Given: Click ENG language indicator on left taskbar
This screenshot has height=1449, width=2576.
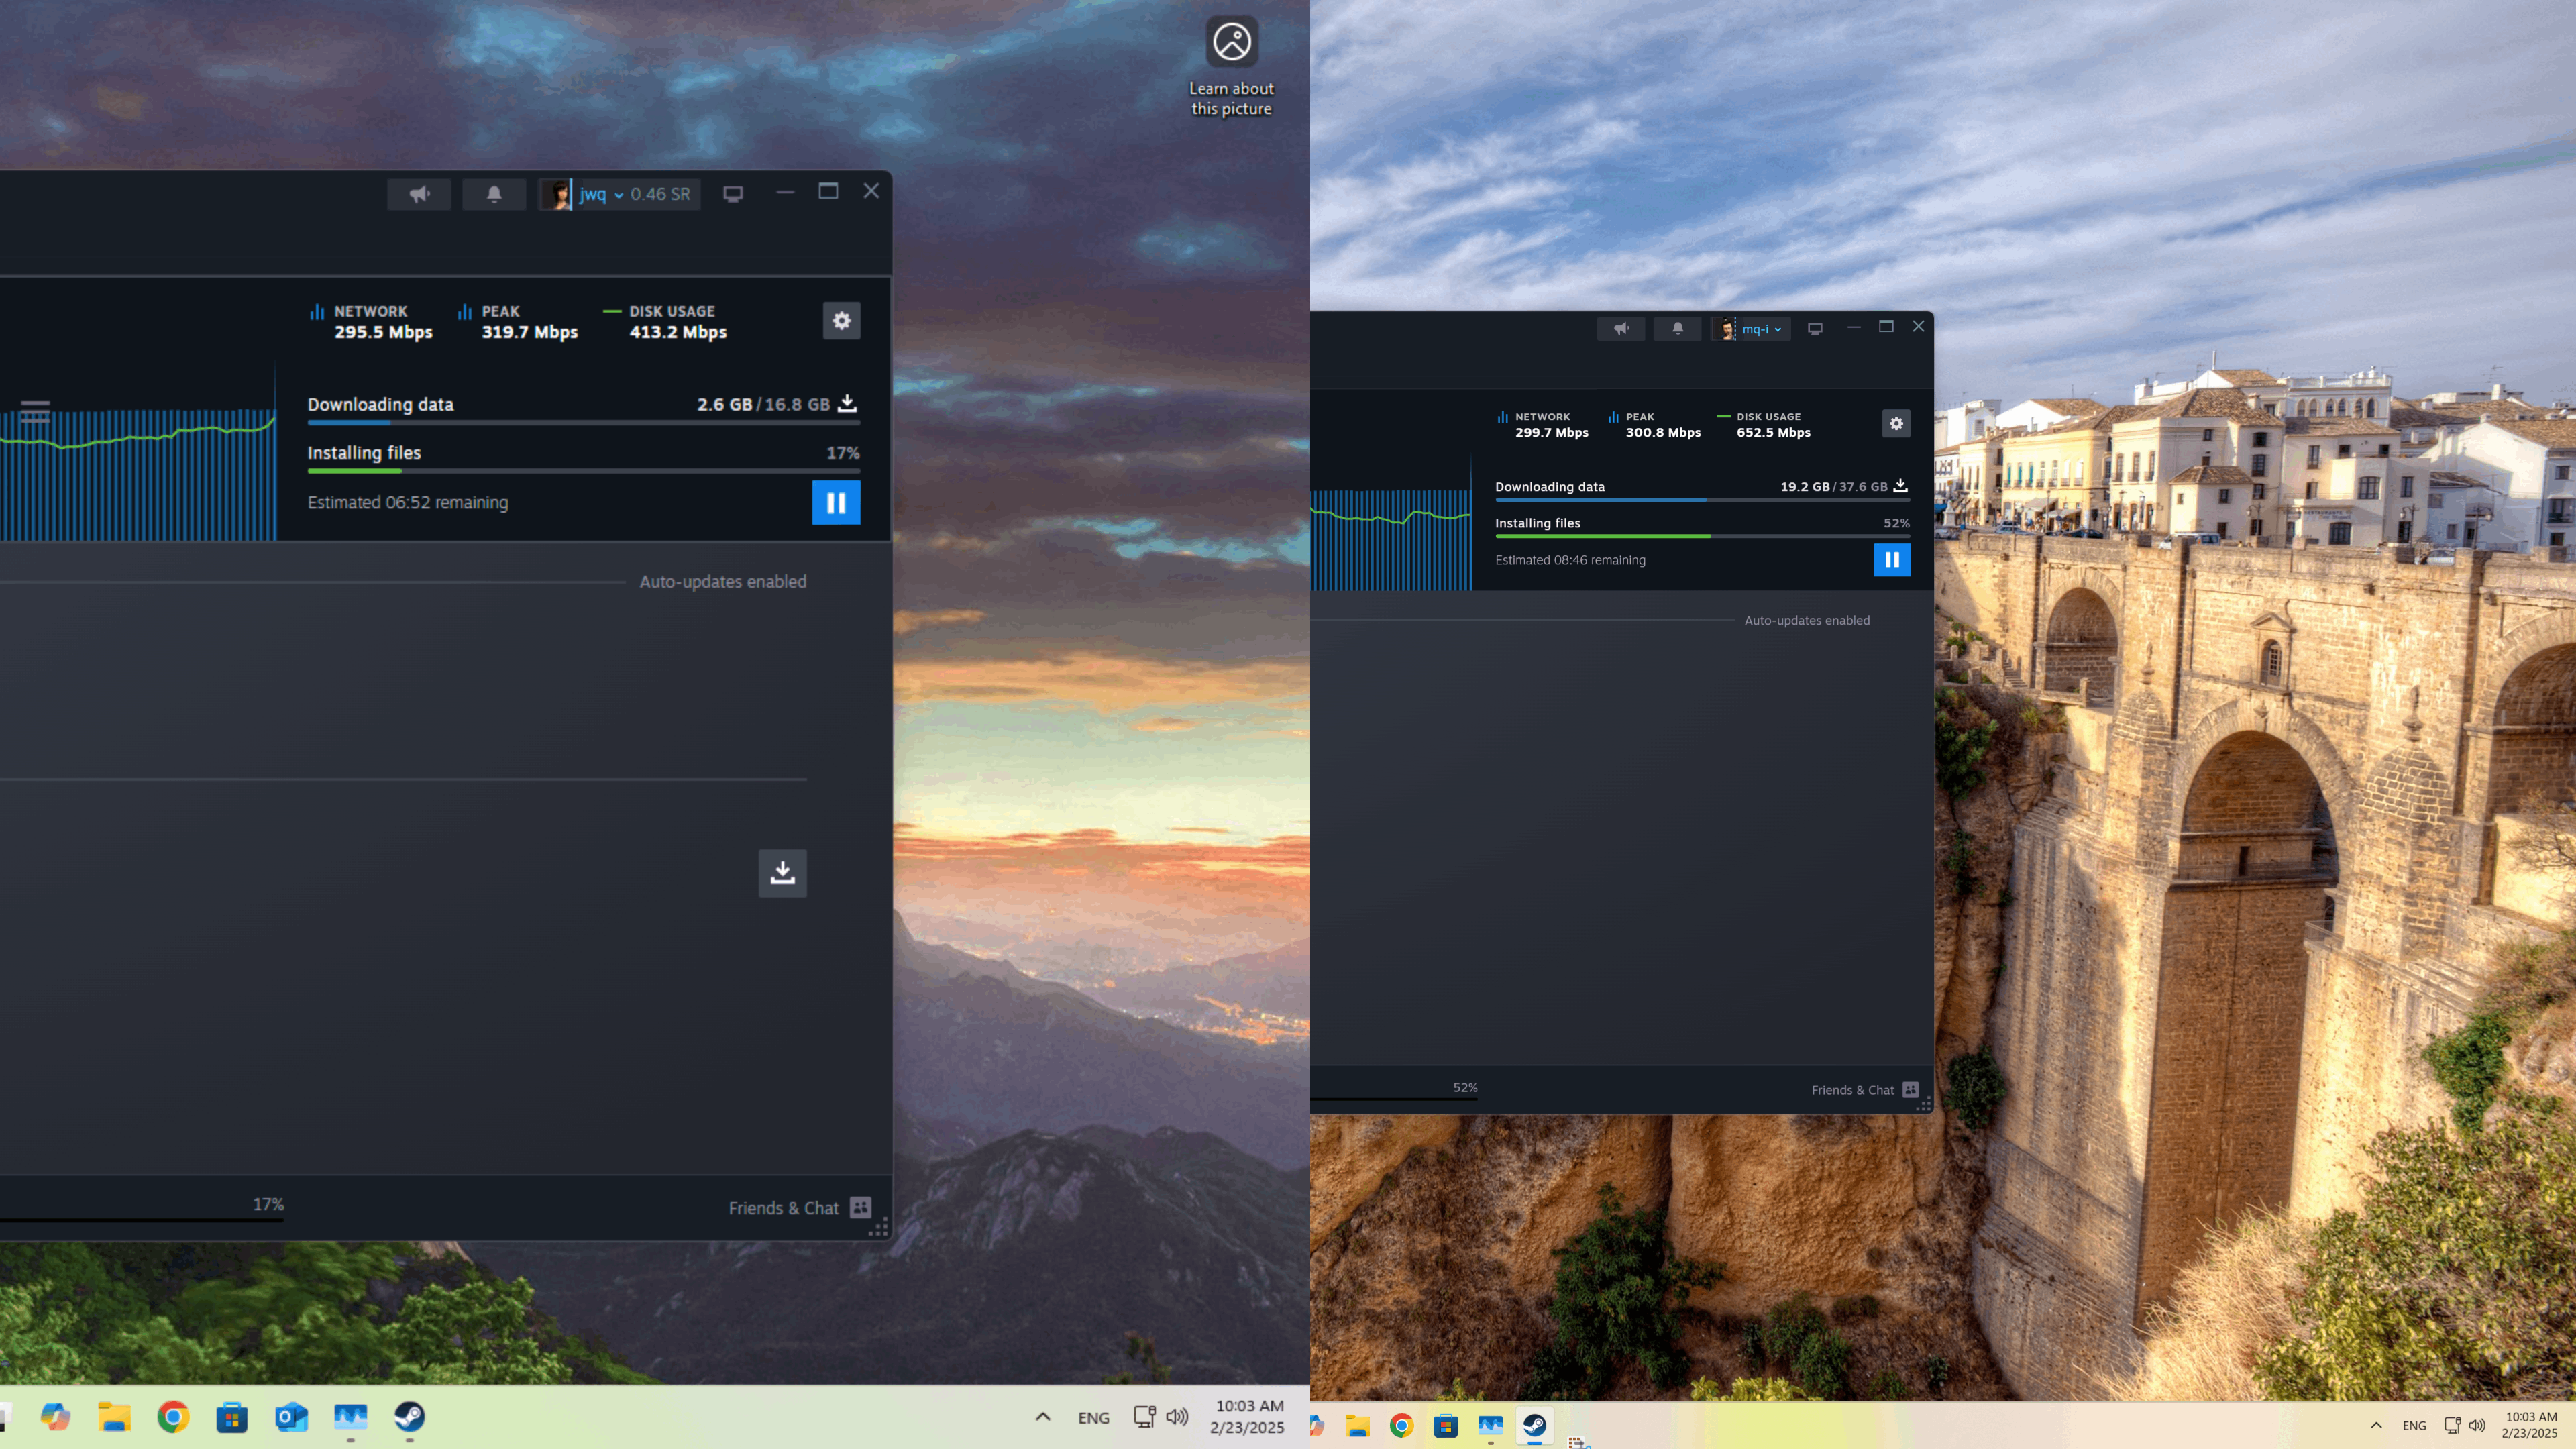Looking at the screenshot, I should (1094, 1418).
